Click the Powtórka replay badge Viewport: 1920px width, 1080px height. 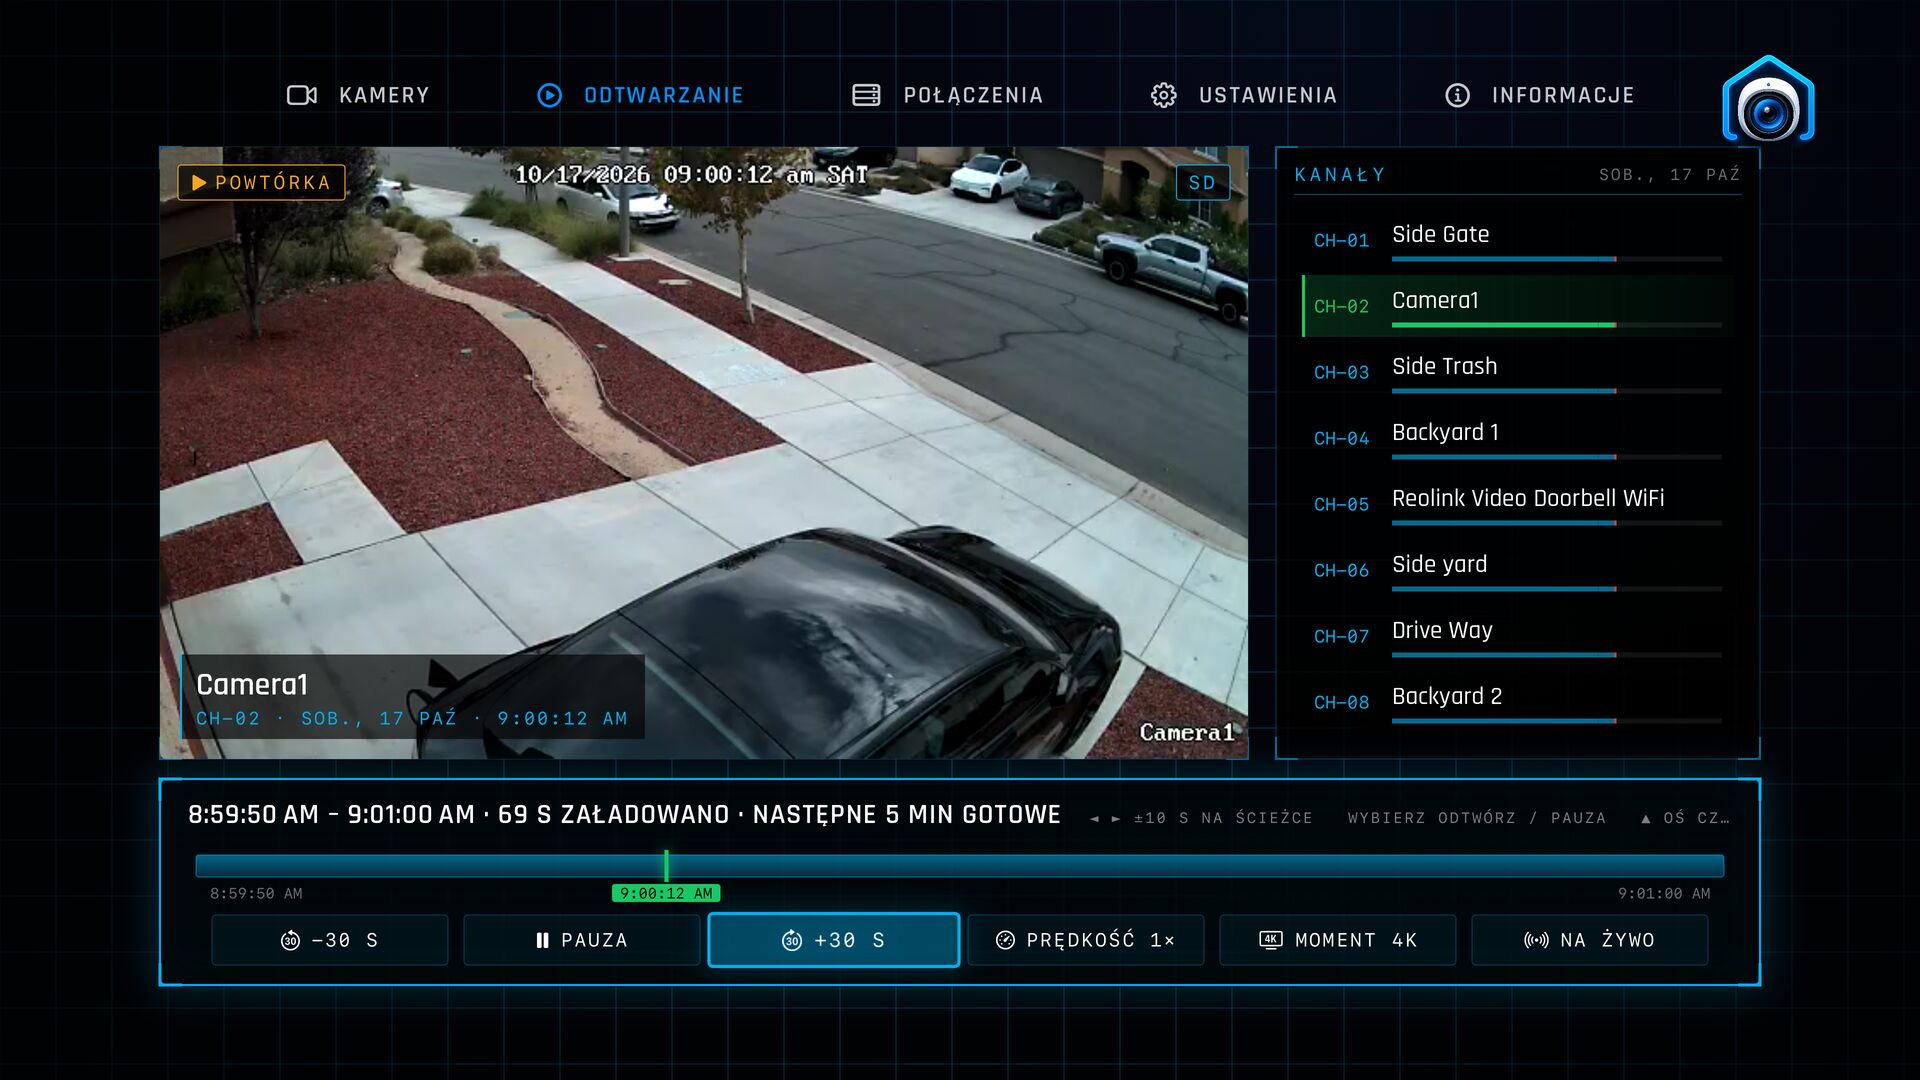click(x=261, y=183)
